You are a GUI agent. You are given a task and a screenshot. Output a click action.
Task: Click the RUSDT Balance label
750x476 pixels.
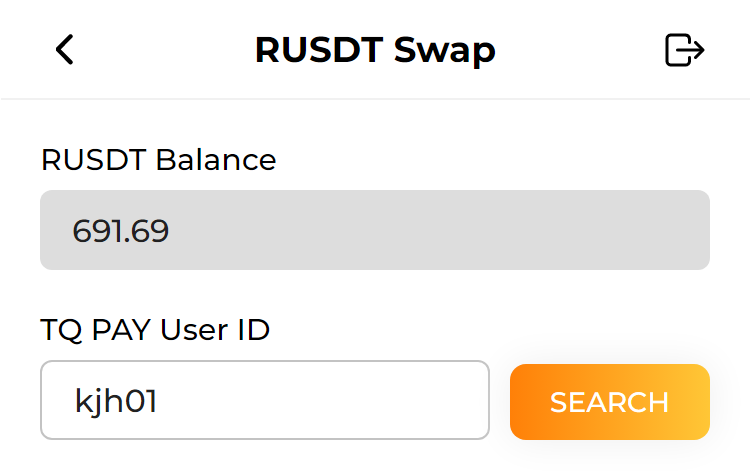pyautogui.click(x=158, y=159)
